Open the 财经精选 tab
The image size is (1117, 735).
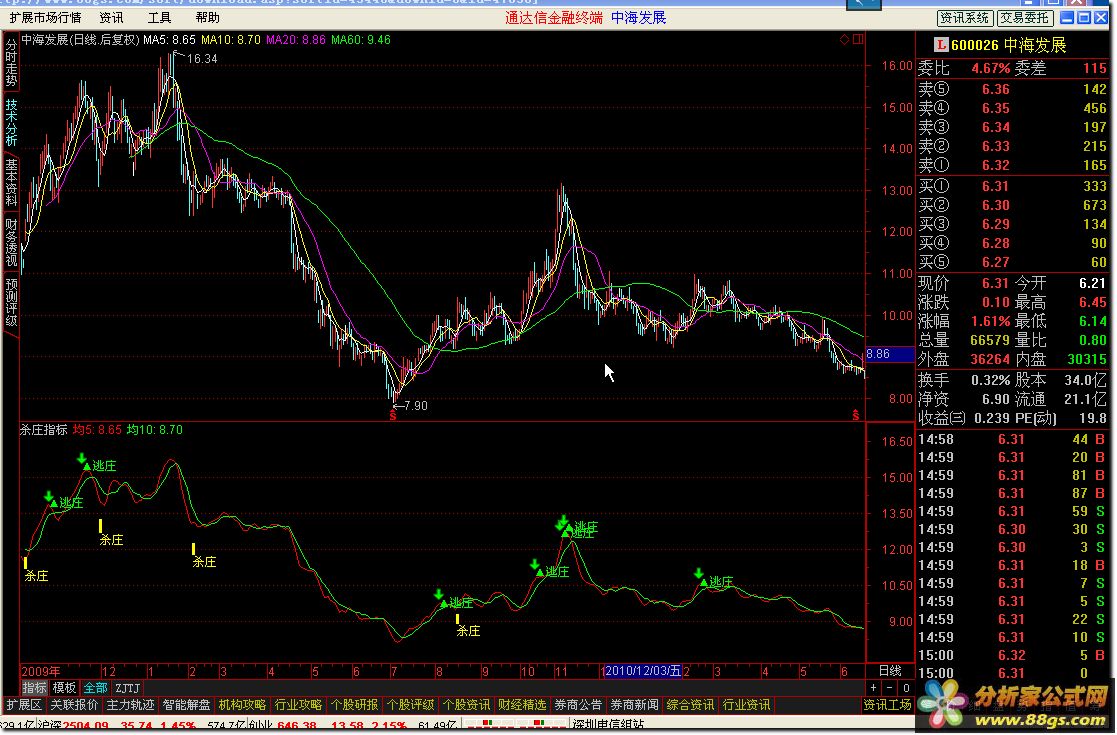pos(522,705)
